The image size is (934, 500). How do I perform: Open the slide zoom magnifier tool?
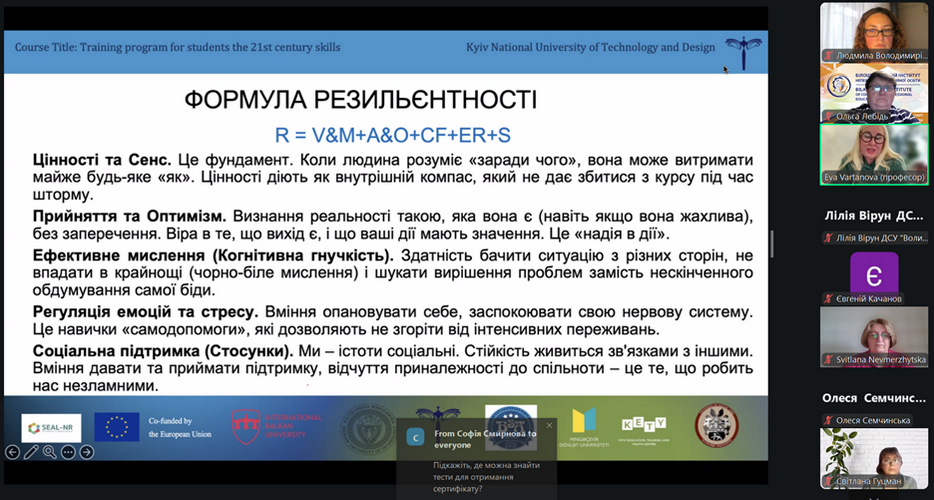point(49,452)
